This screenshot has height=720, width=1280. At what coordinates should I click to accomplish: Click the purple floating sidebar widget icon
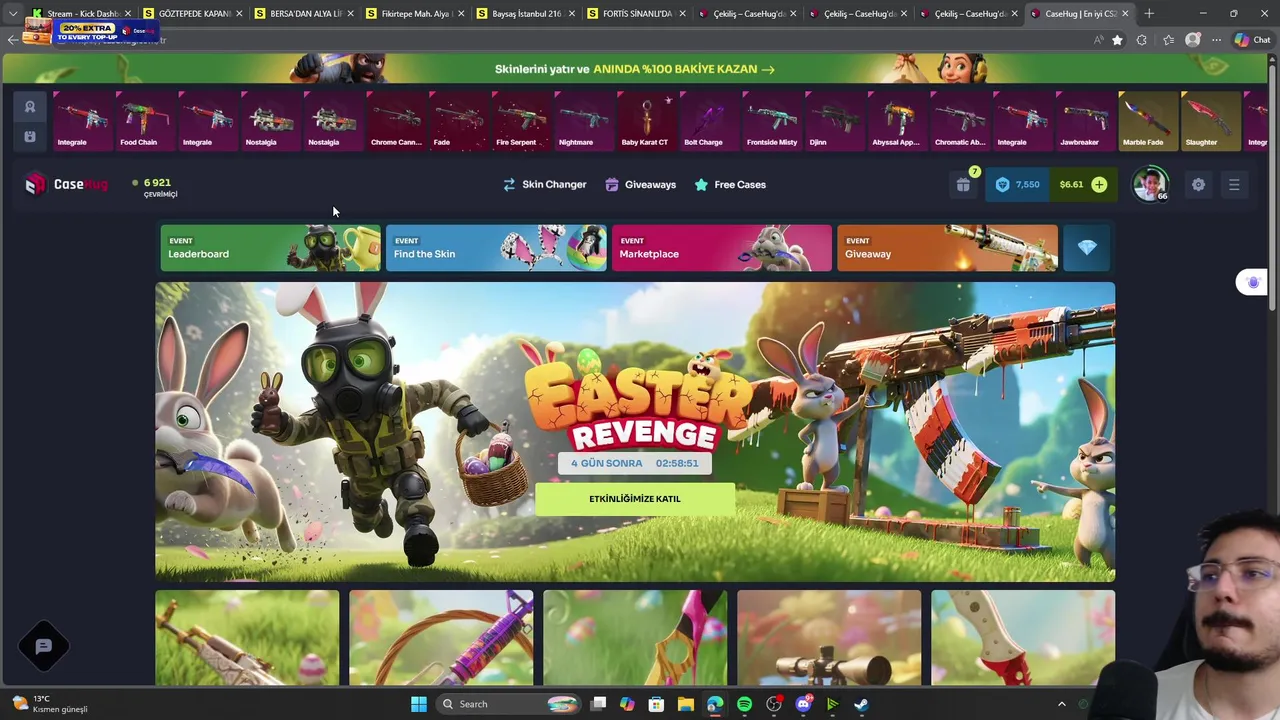[x=1253, y=283]
